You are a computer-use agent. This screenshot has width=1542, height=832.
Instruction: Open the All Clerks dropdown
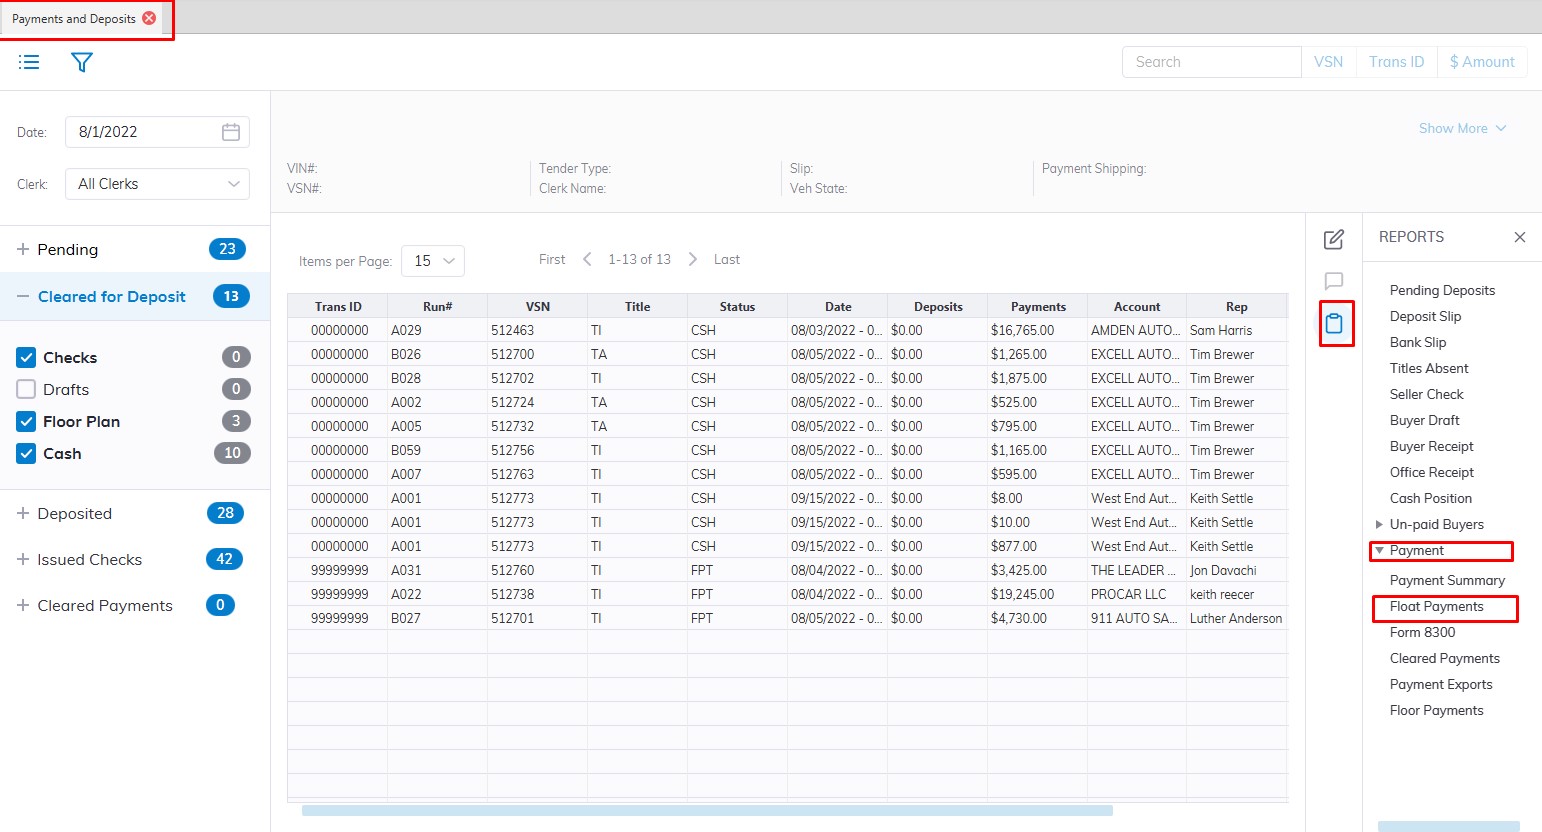pyautogui.click(x=157, y=184)
